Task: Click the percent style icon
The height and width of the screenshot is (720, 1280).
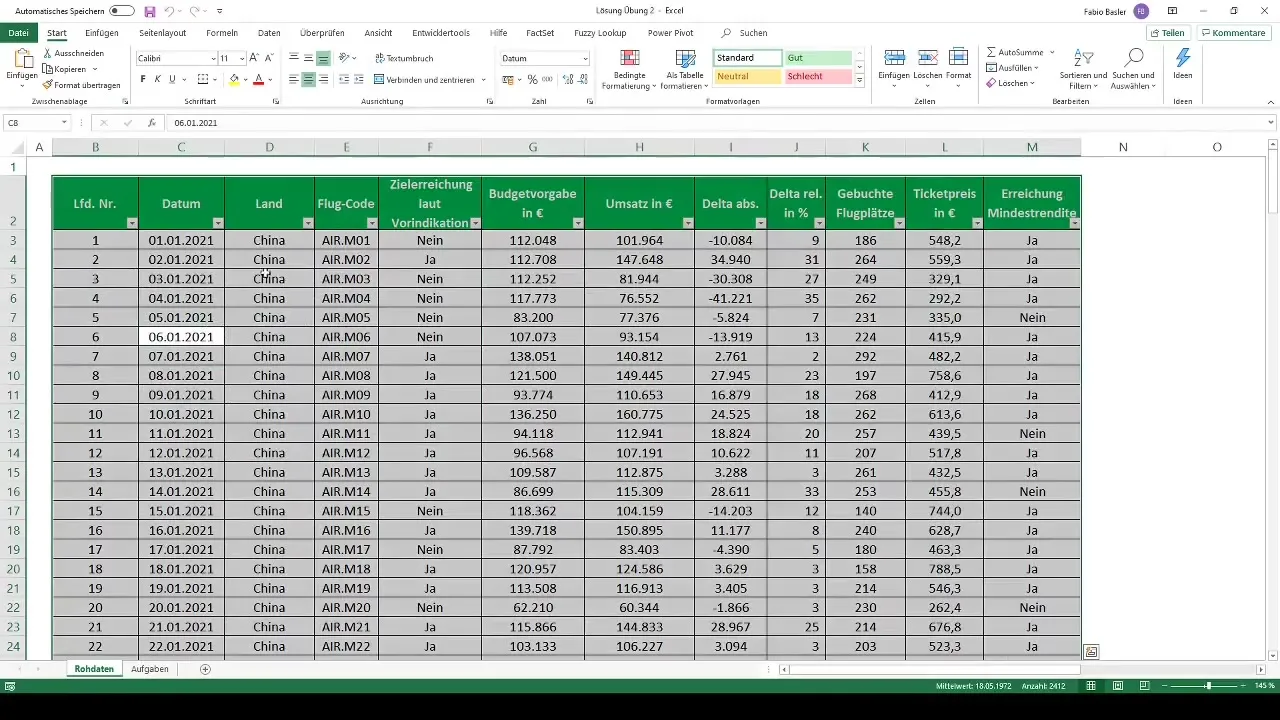Action: pos(532,79)
